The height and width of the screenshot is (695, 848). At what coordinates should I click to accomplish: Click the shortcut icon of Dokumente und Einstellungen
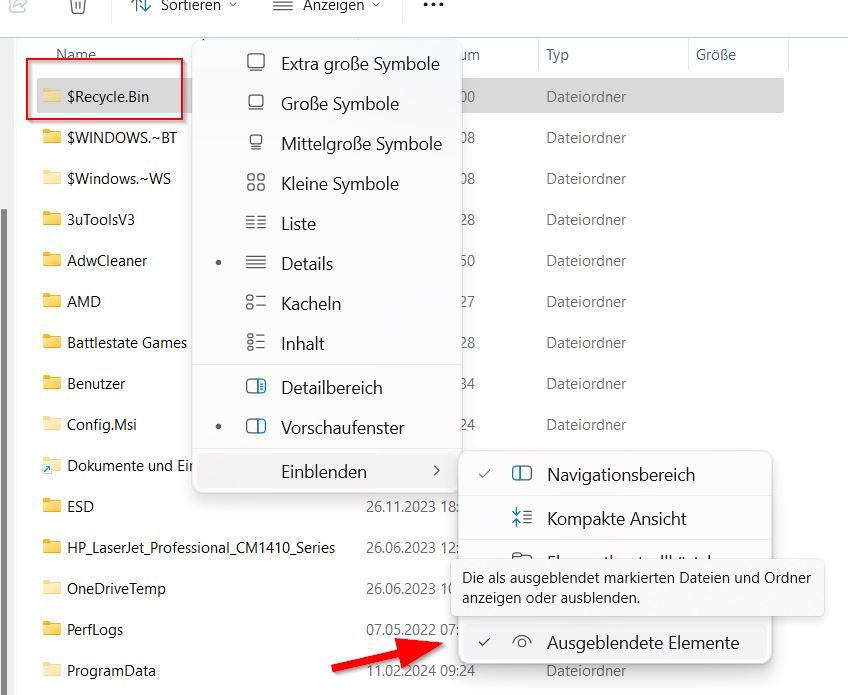point(51,466)
